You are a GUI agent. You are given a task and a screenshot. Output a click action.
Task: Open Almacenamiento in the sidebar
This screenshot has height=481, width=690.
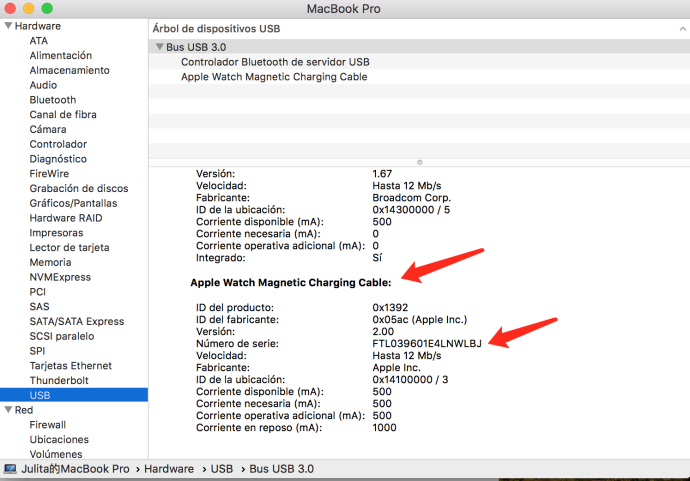point(70,70)
